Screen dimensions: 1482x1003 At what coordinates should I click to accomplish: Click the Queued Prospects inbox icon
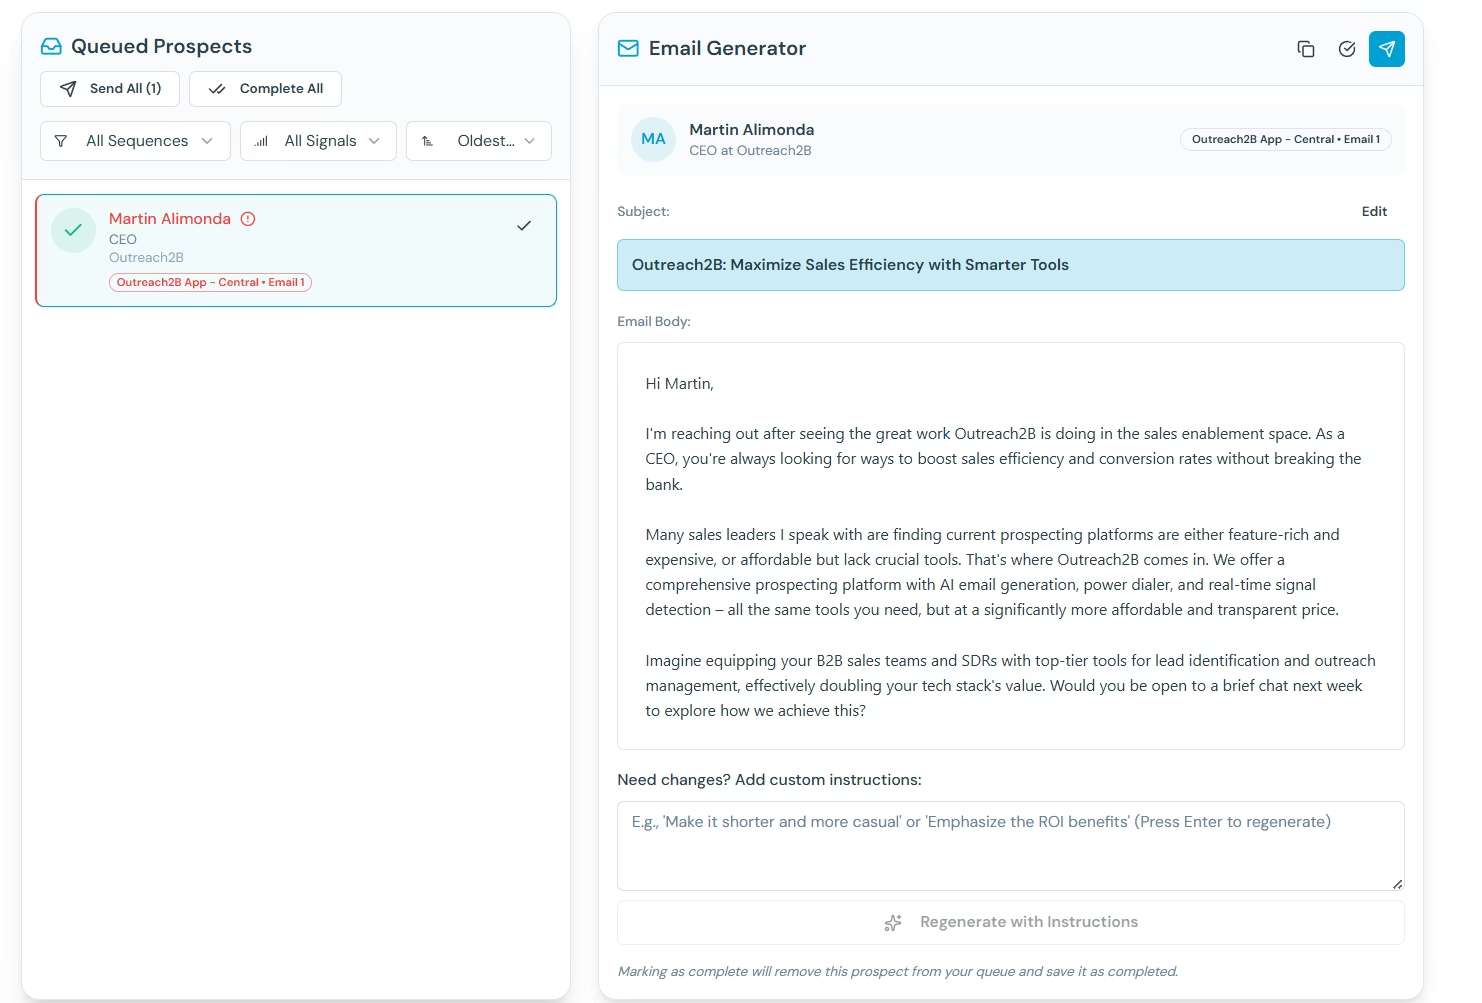(x=51, y=46)
